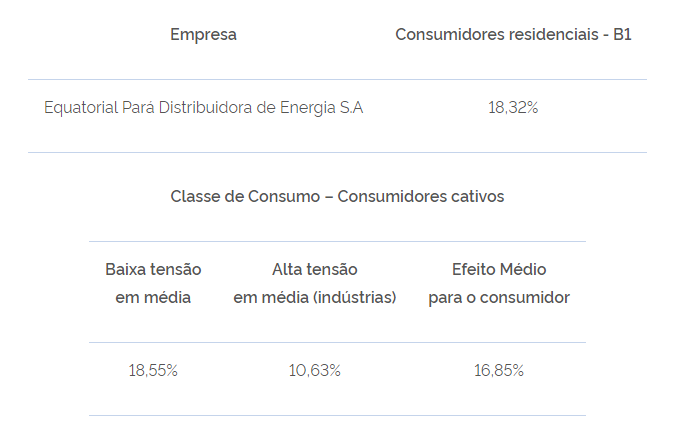Select "para o consumidor" header line
The height and width of the screenshot is (429, 681).
point(499,298)
